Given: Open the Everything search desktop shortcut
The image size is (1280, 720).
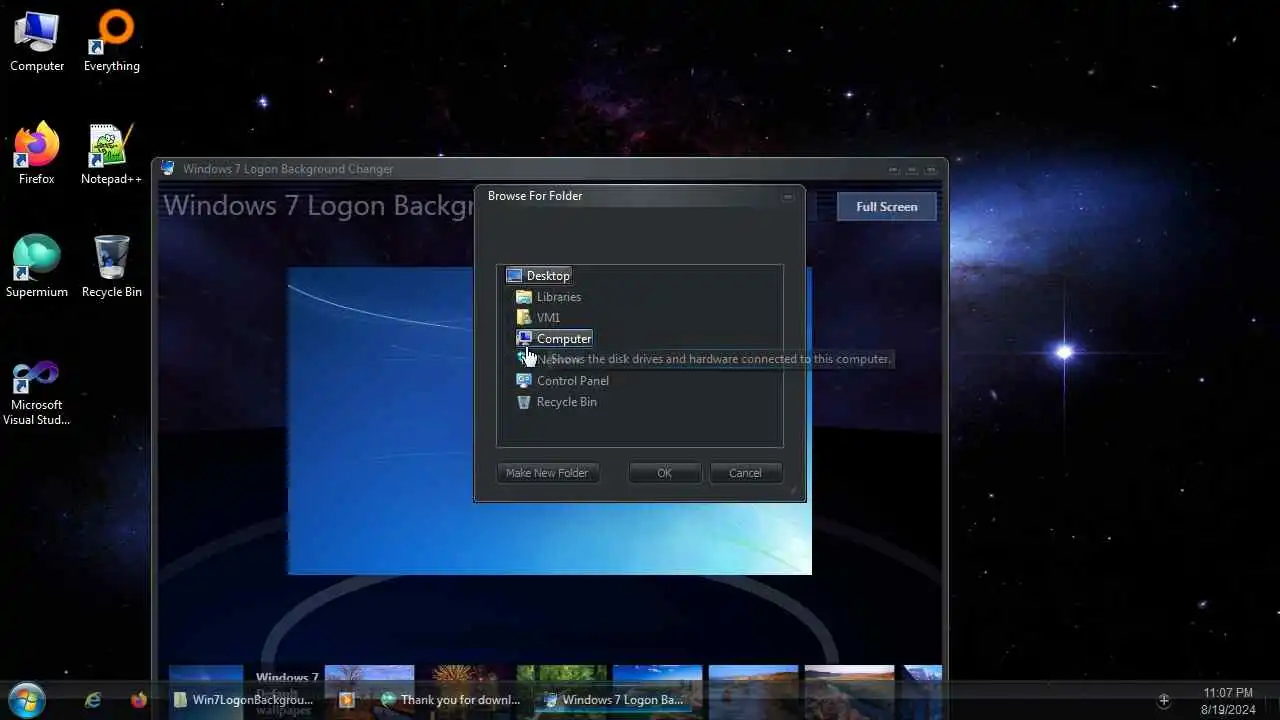Looking at the screenshot, I should (111, 41).
